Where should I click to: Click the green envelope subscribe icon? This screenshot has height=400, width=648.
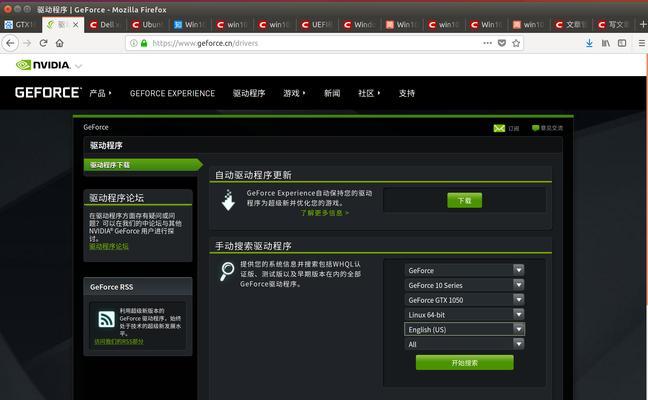[499, 129]
